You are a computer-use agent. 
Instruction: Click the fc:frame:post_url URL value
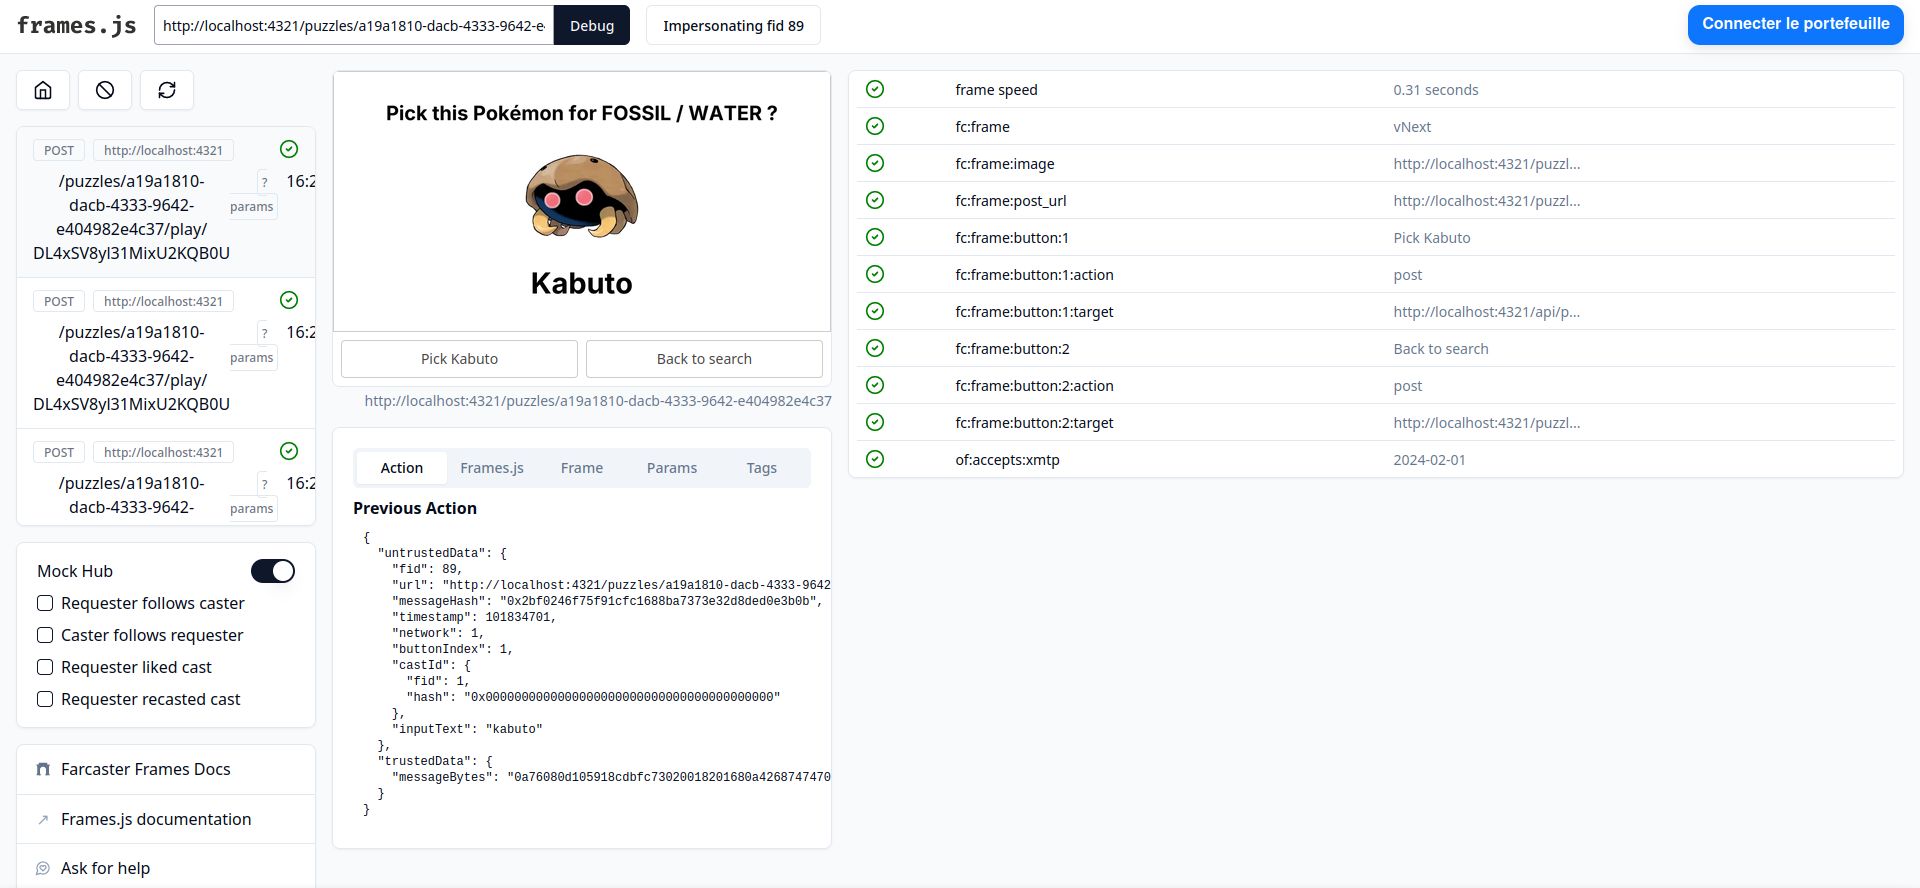pyautogui.click(x=1486, y=201)
